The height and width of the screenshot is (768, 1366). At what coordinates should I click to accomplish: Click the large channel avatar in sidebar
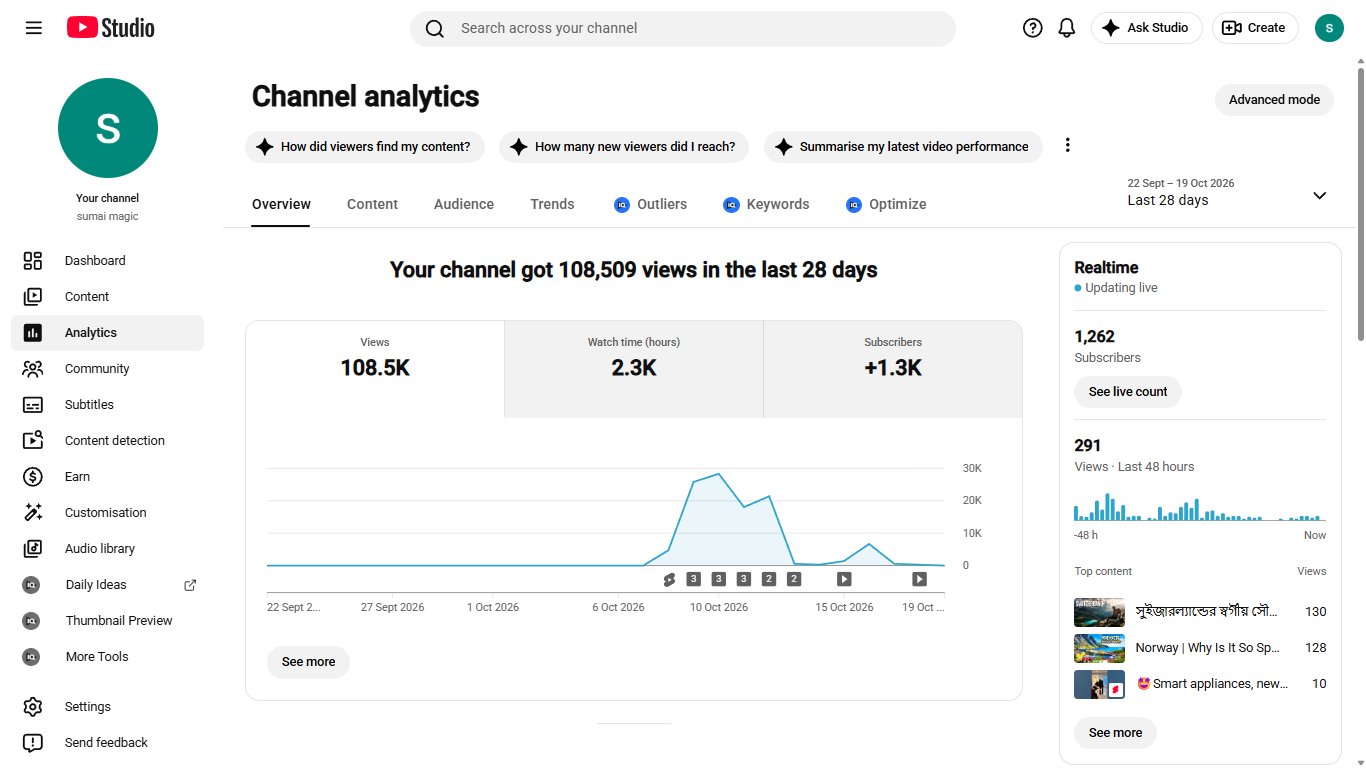click(108, 128)
